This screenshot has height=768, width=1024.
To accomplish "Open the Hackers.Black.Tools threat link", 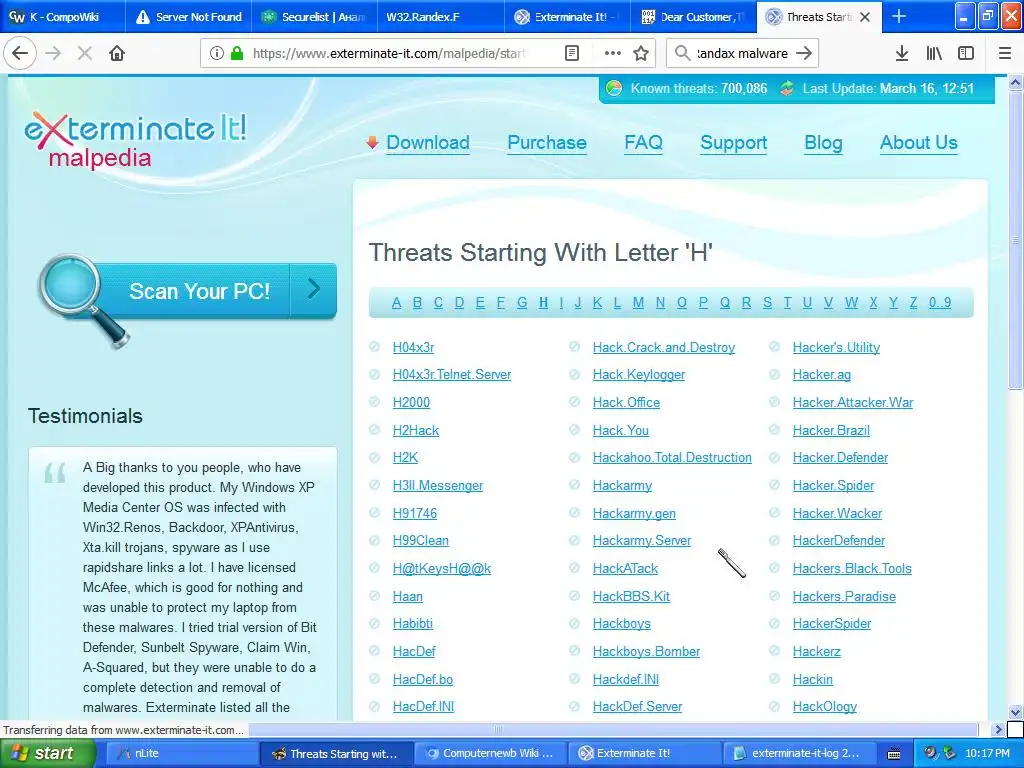I will click(x=852, y=568).
